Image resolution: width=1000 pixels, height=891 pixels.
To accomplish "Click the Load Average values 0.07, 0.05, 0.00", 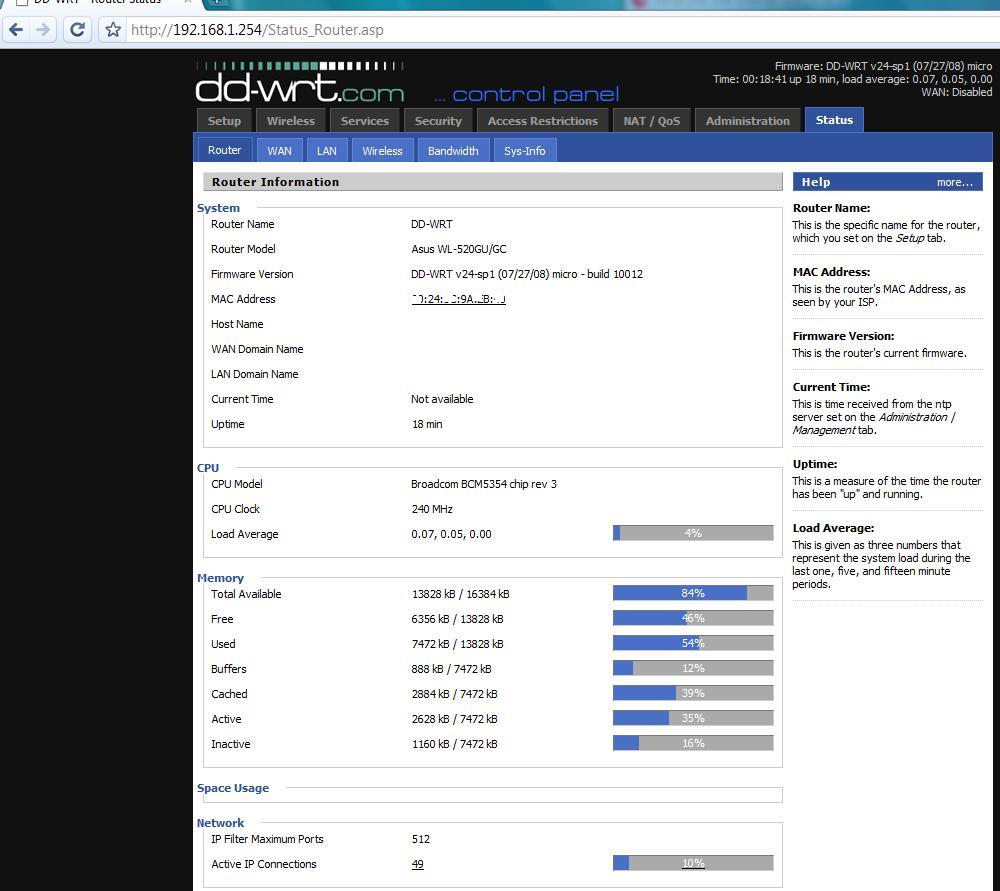I will [451, 534].
